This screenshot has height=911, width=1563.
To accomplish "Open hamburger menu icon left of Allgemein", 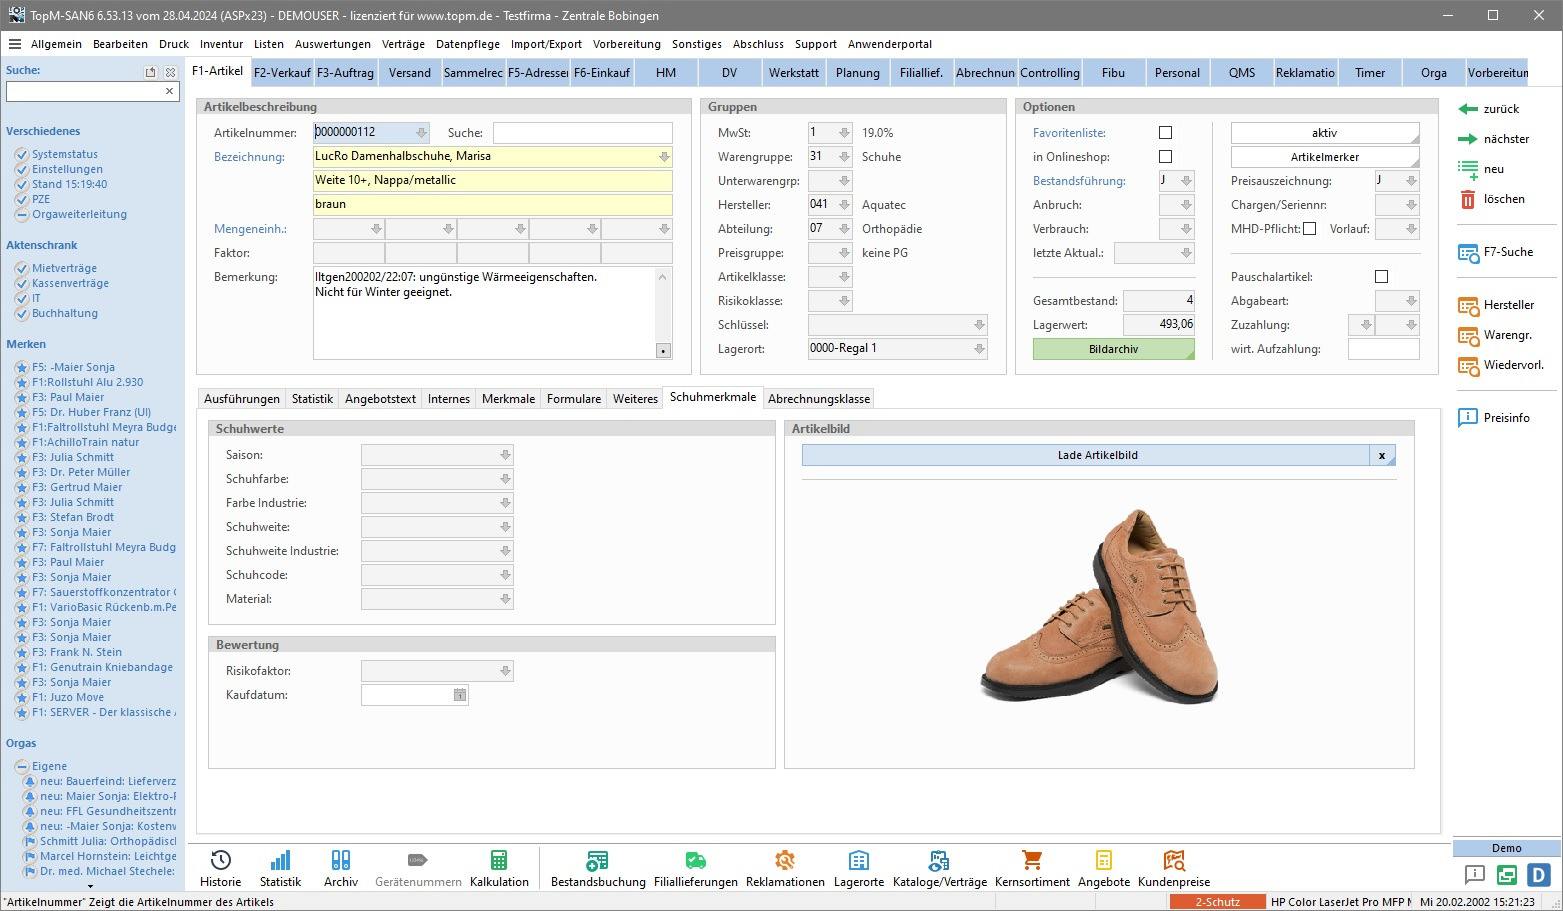I will tap(15, 44).
